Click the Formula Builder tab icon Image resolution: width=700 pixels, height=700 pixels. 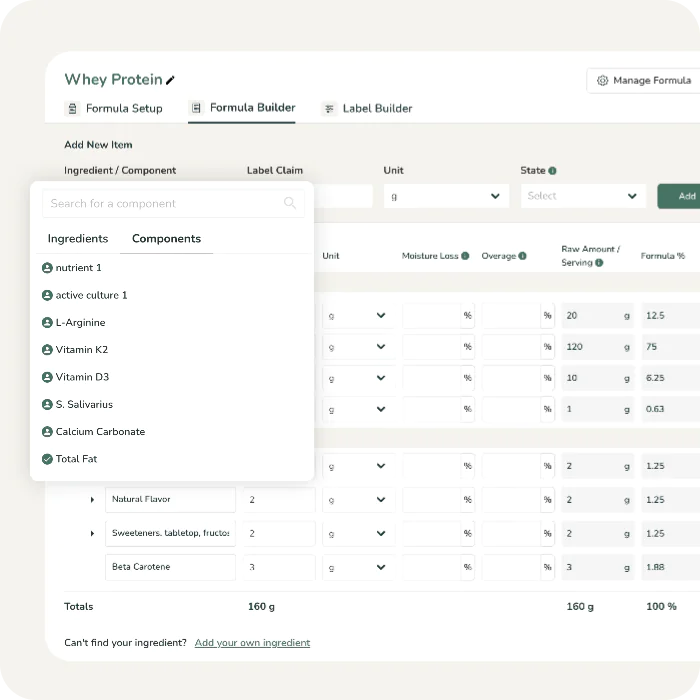coord(196,108)
